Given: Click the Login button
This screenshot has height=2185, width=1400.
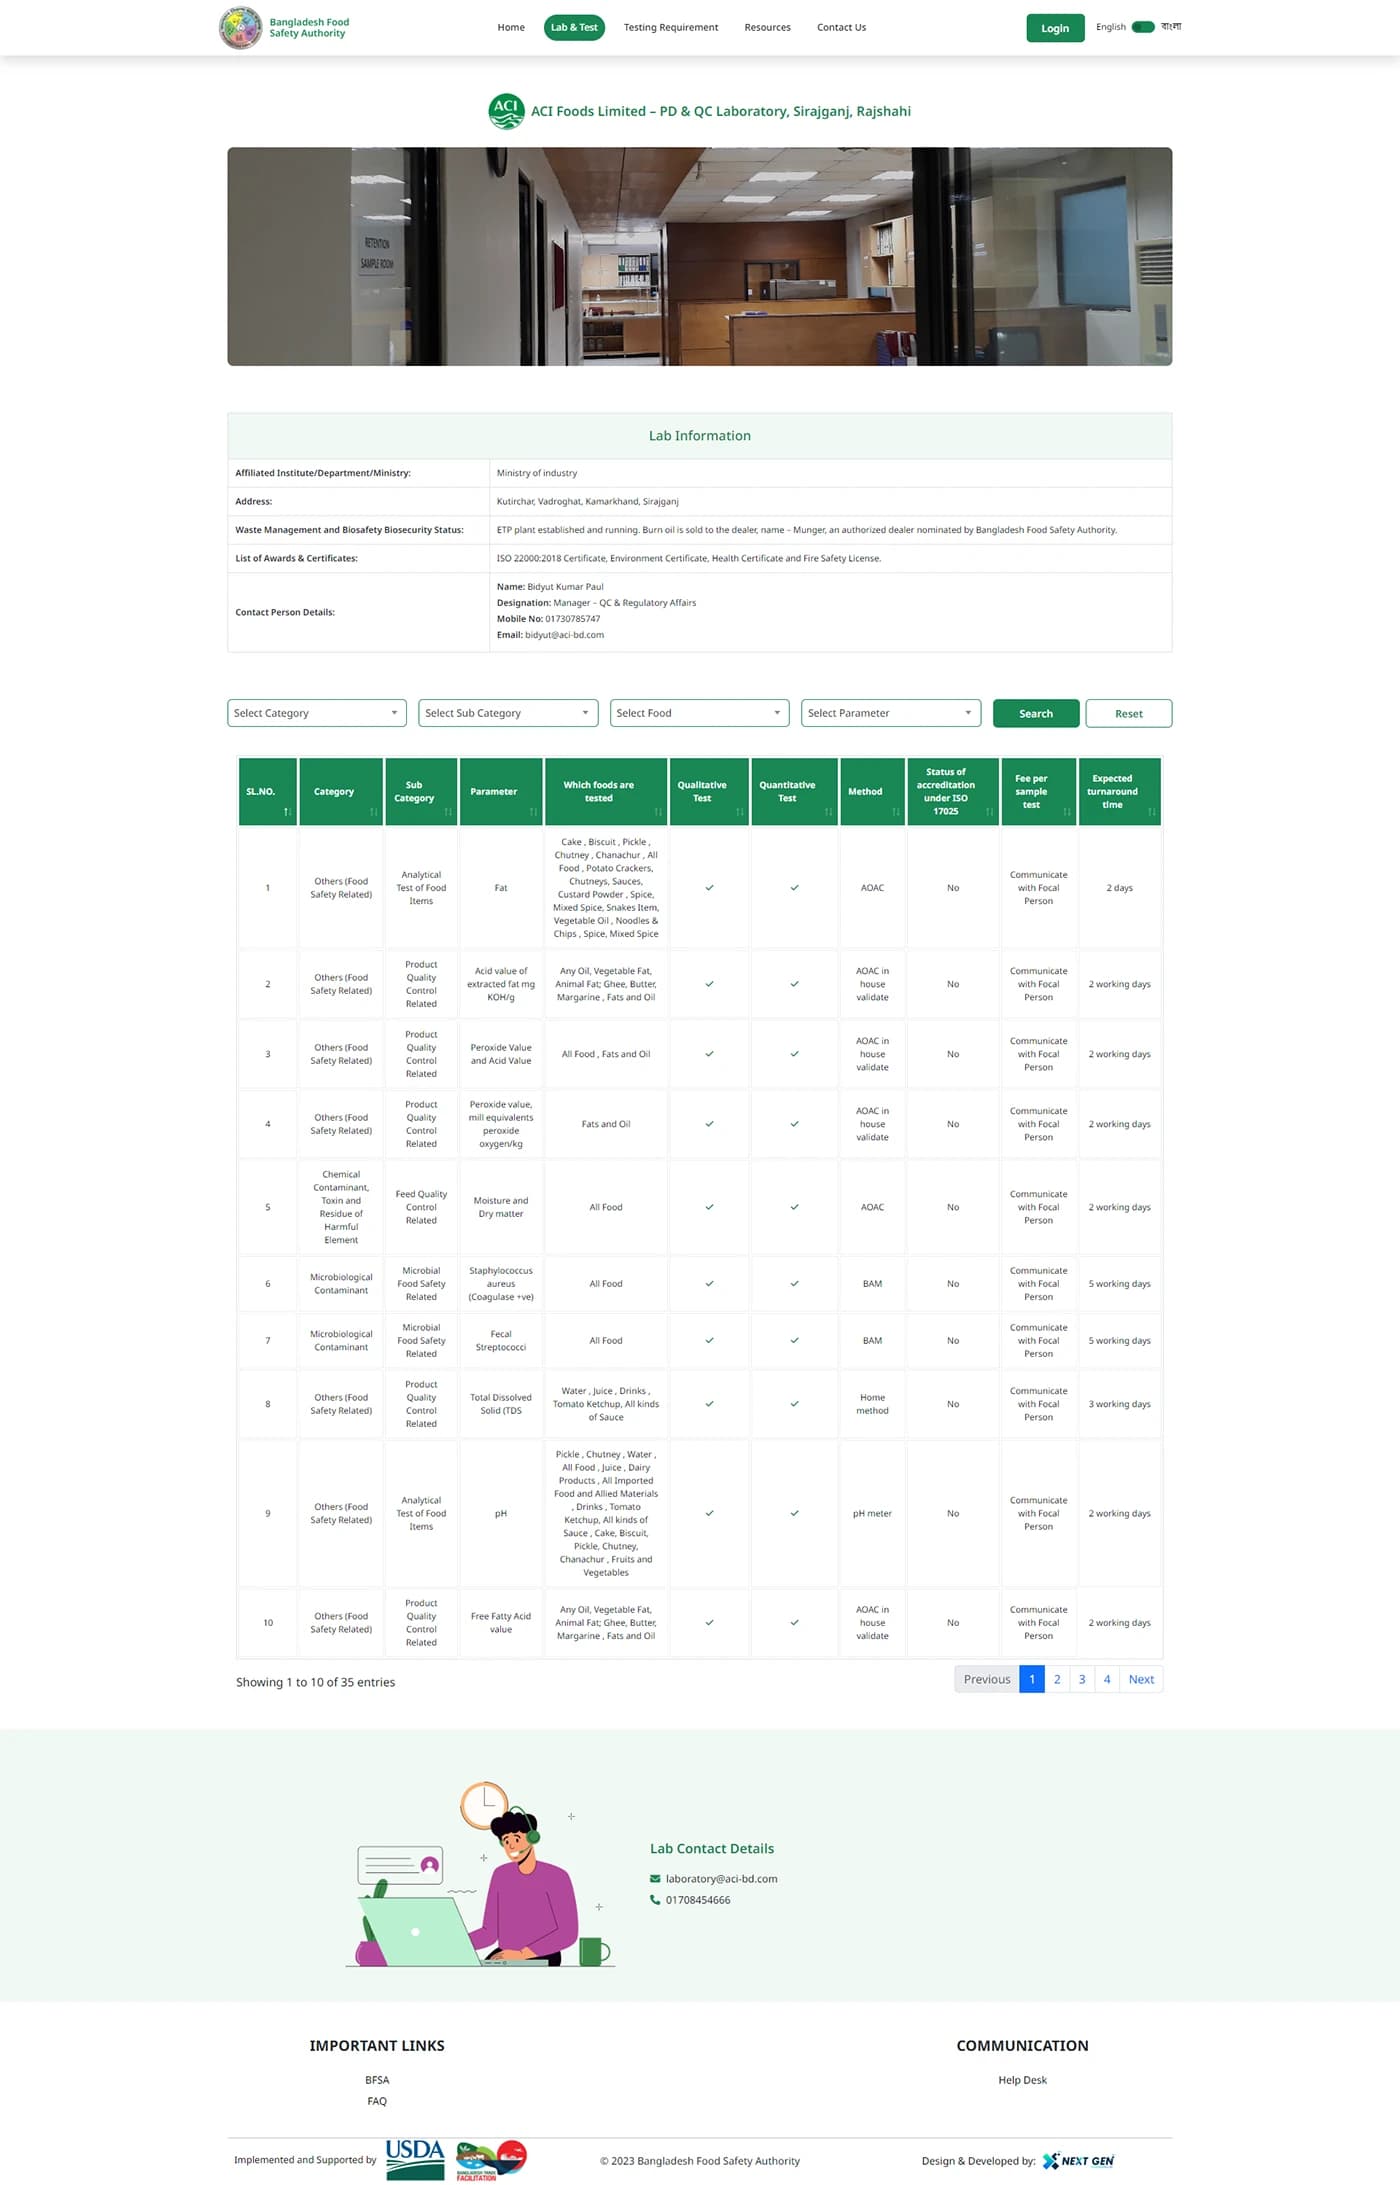Looking at the screenshot, I should tap(1055, 28).
